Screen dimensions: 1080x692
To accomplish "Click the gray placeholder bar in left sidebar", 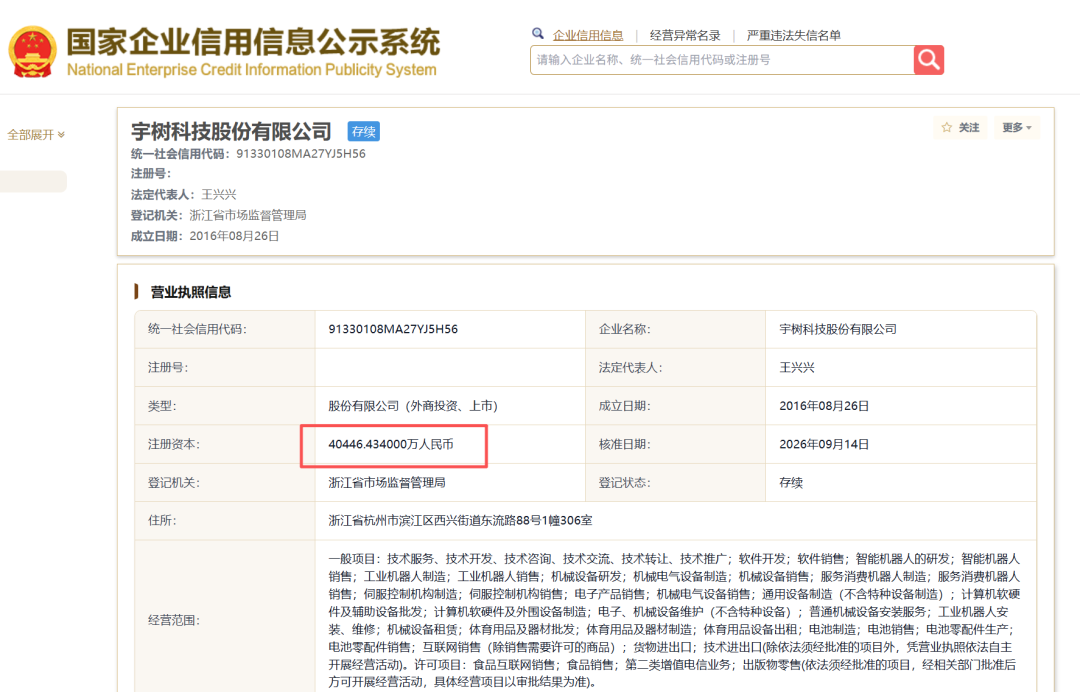I will (33, 181).
